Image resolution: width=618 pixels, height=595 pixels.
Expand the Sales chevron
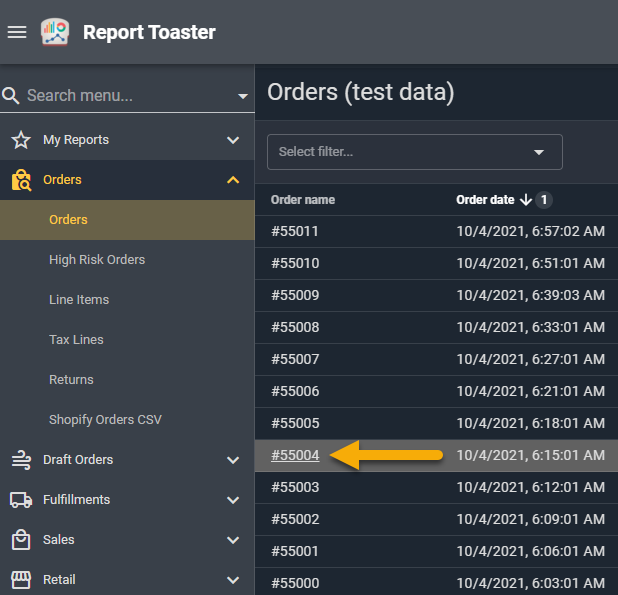coord(233,540)
